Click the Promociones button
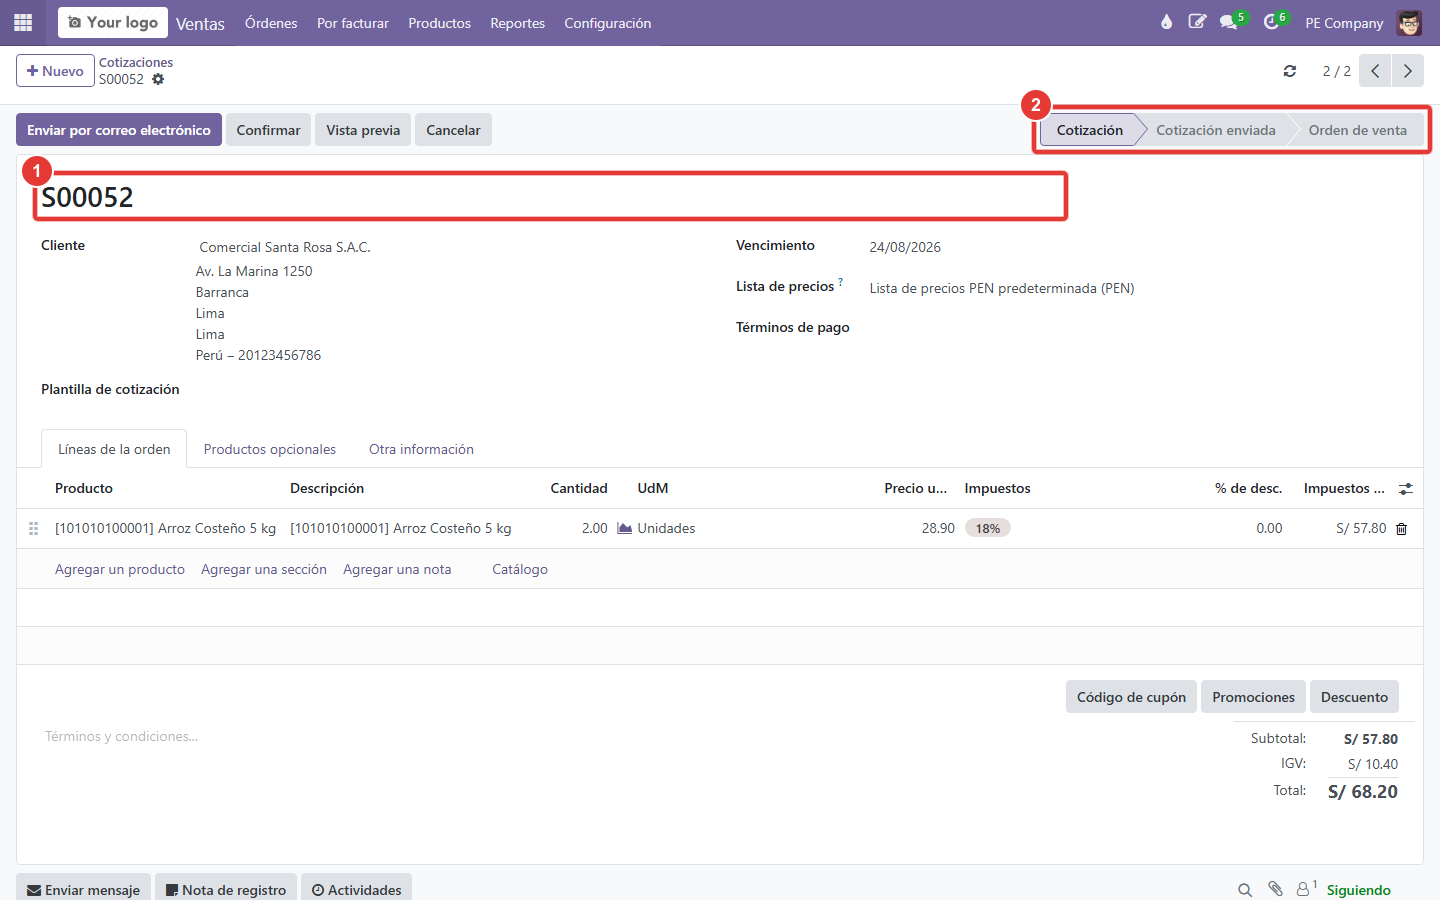 click(x=1253, y=697)
